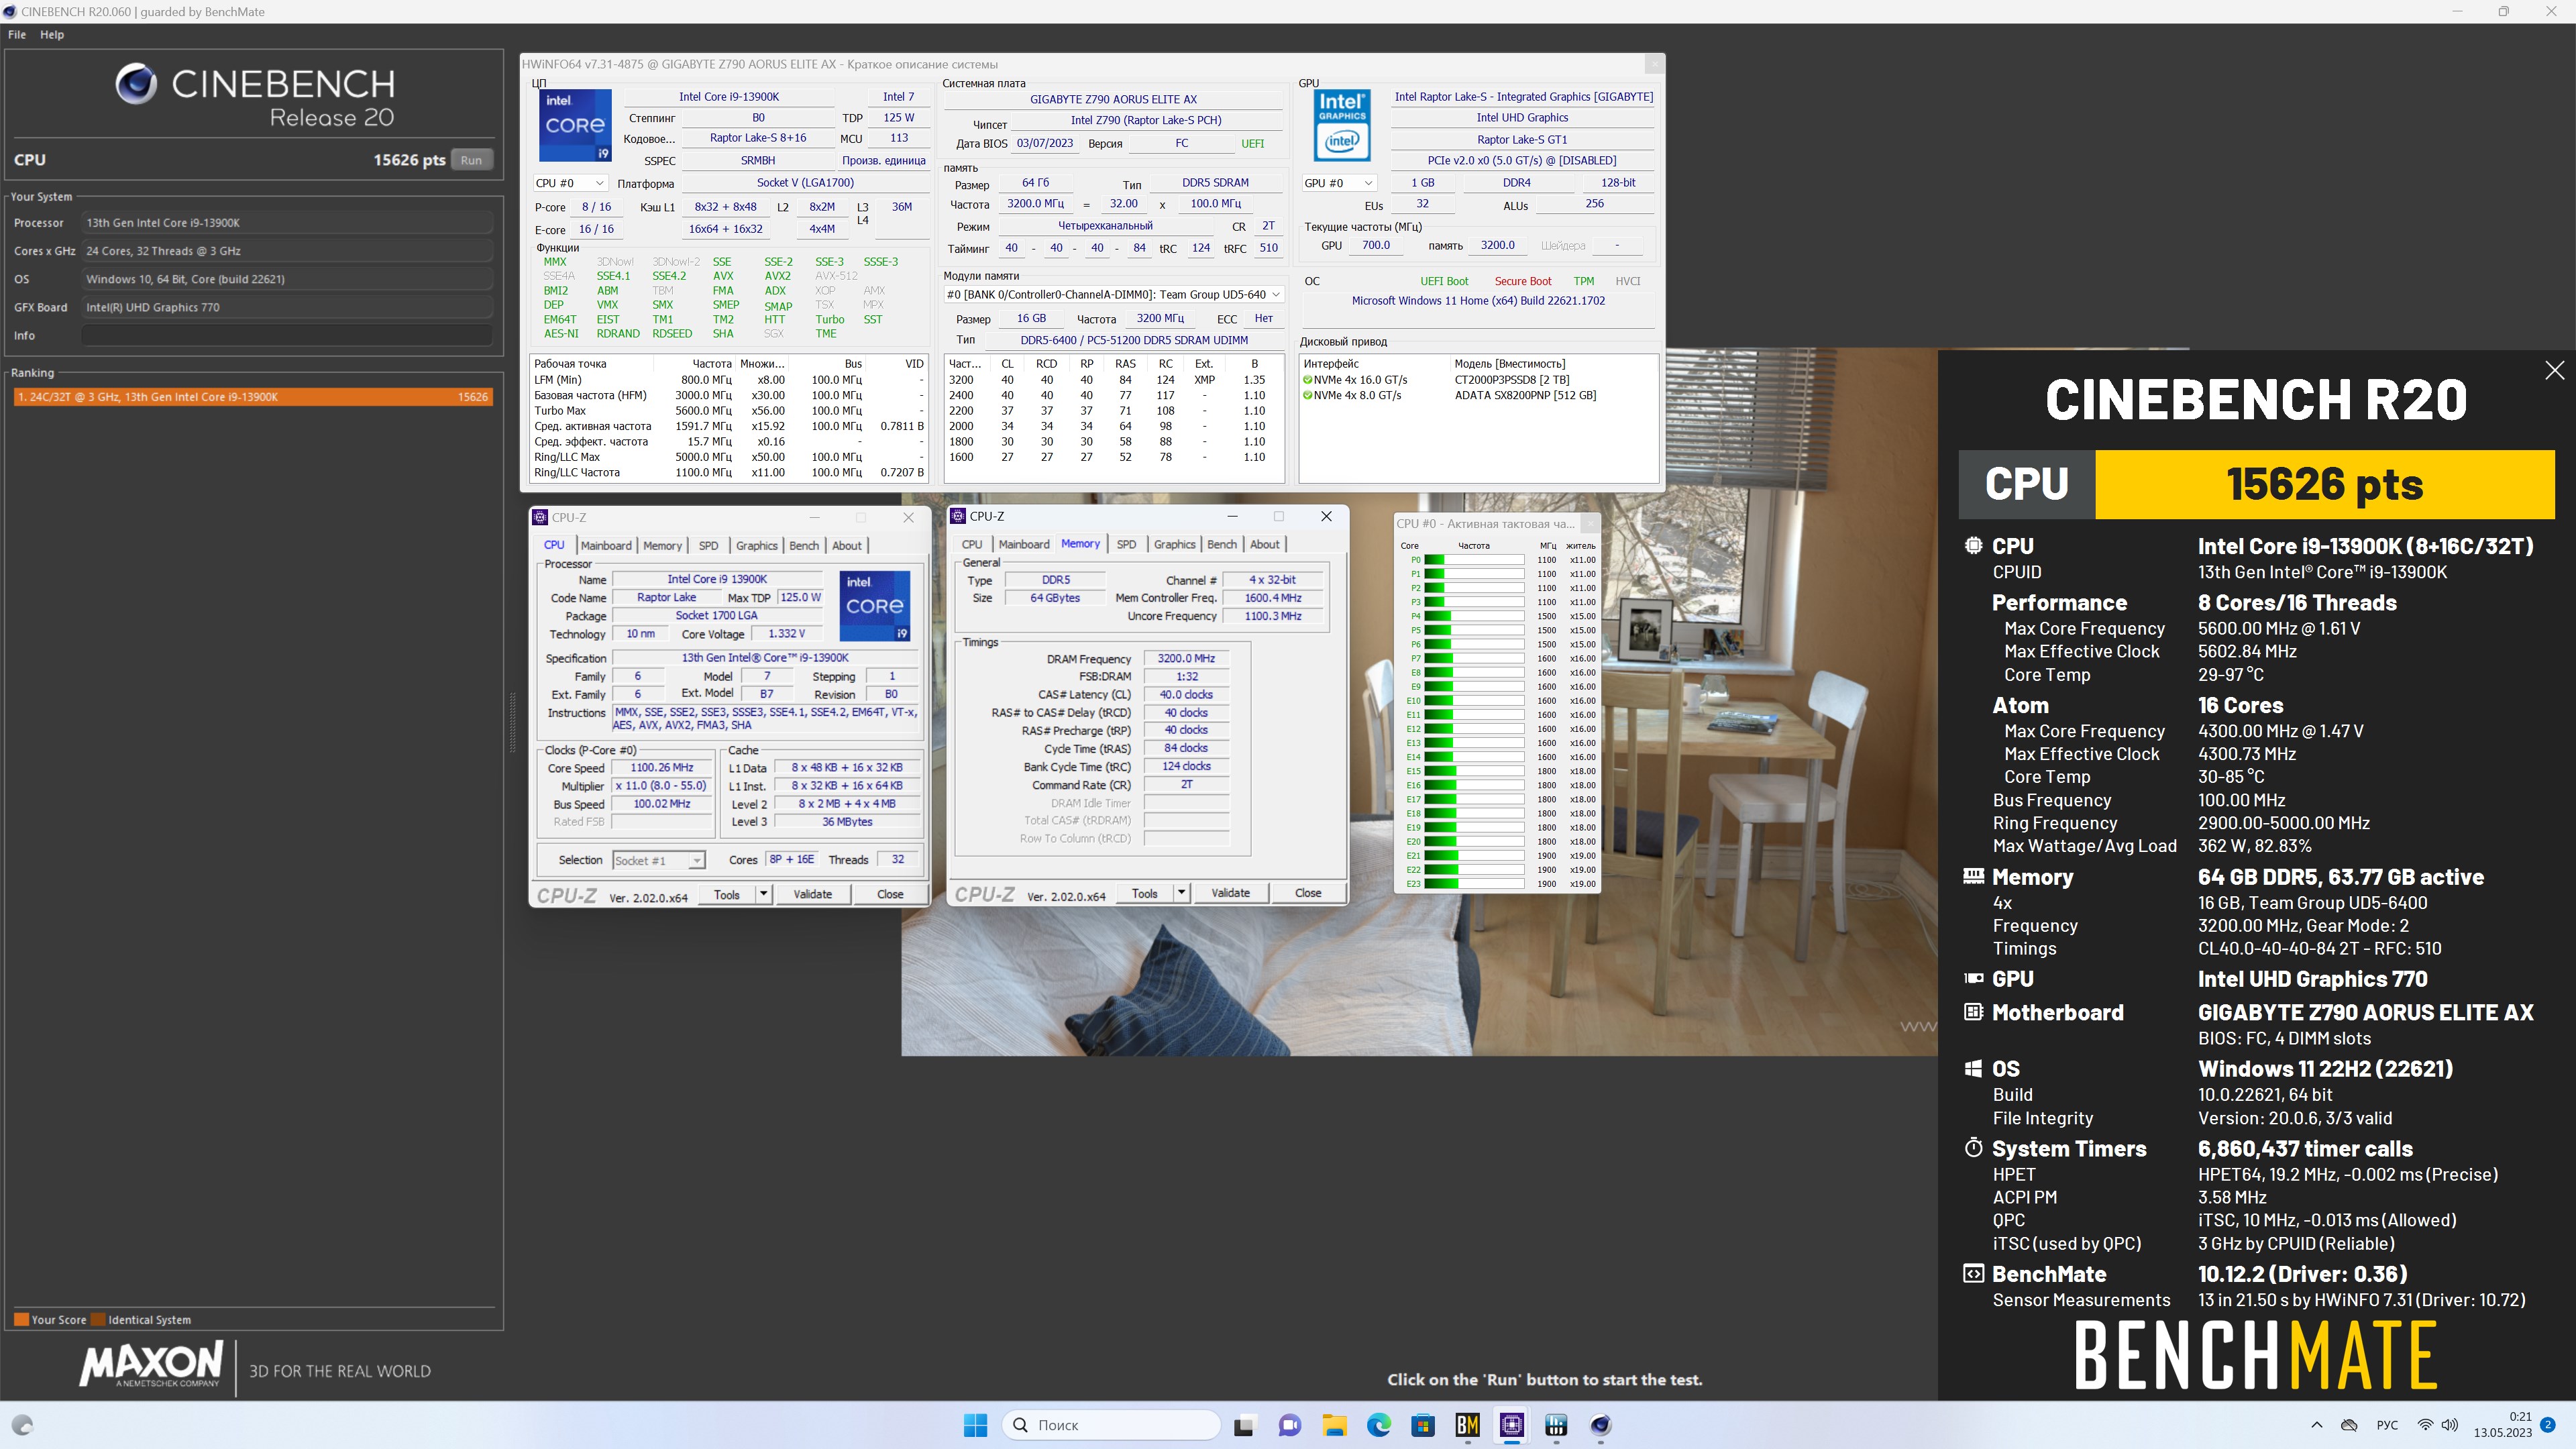The height and width of the screenshot is (1449, 2576).
Task: Open Mainboard tab in left CPU-Z window
Action: tap(606, 546)
